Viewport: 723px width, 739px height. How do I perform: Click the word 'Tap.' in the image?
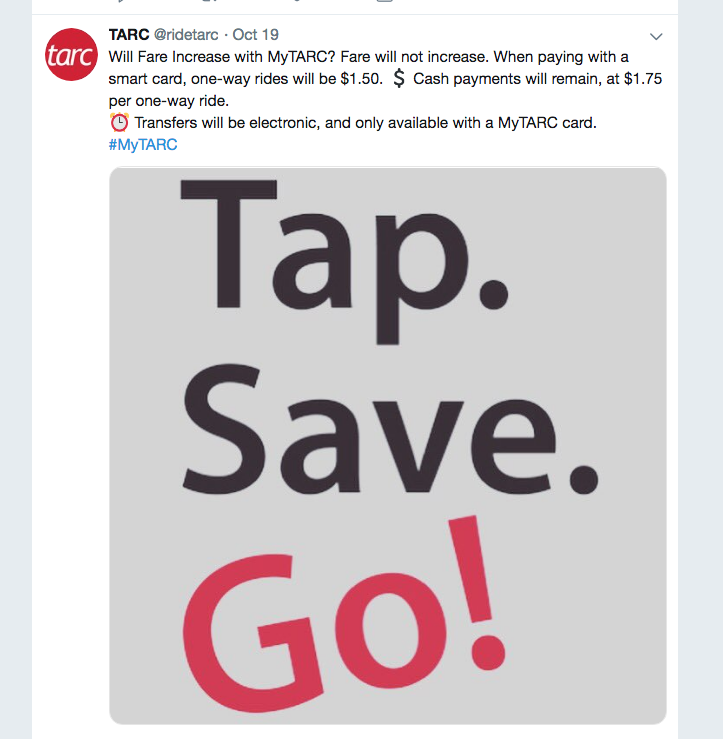tap(344, 262)
